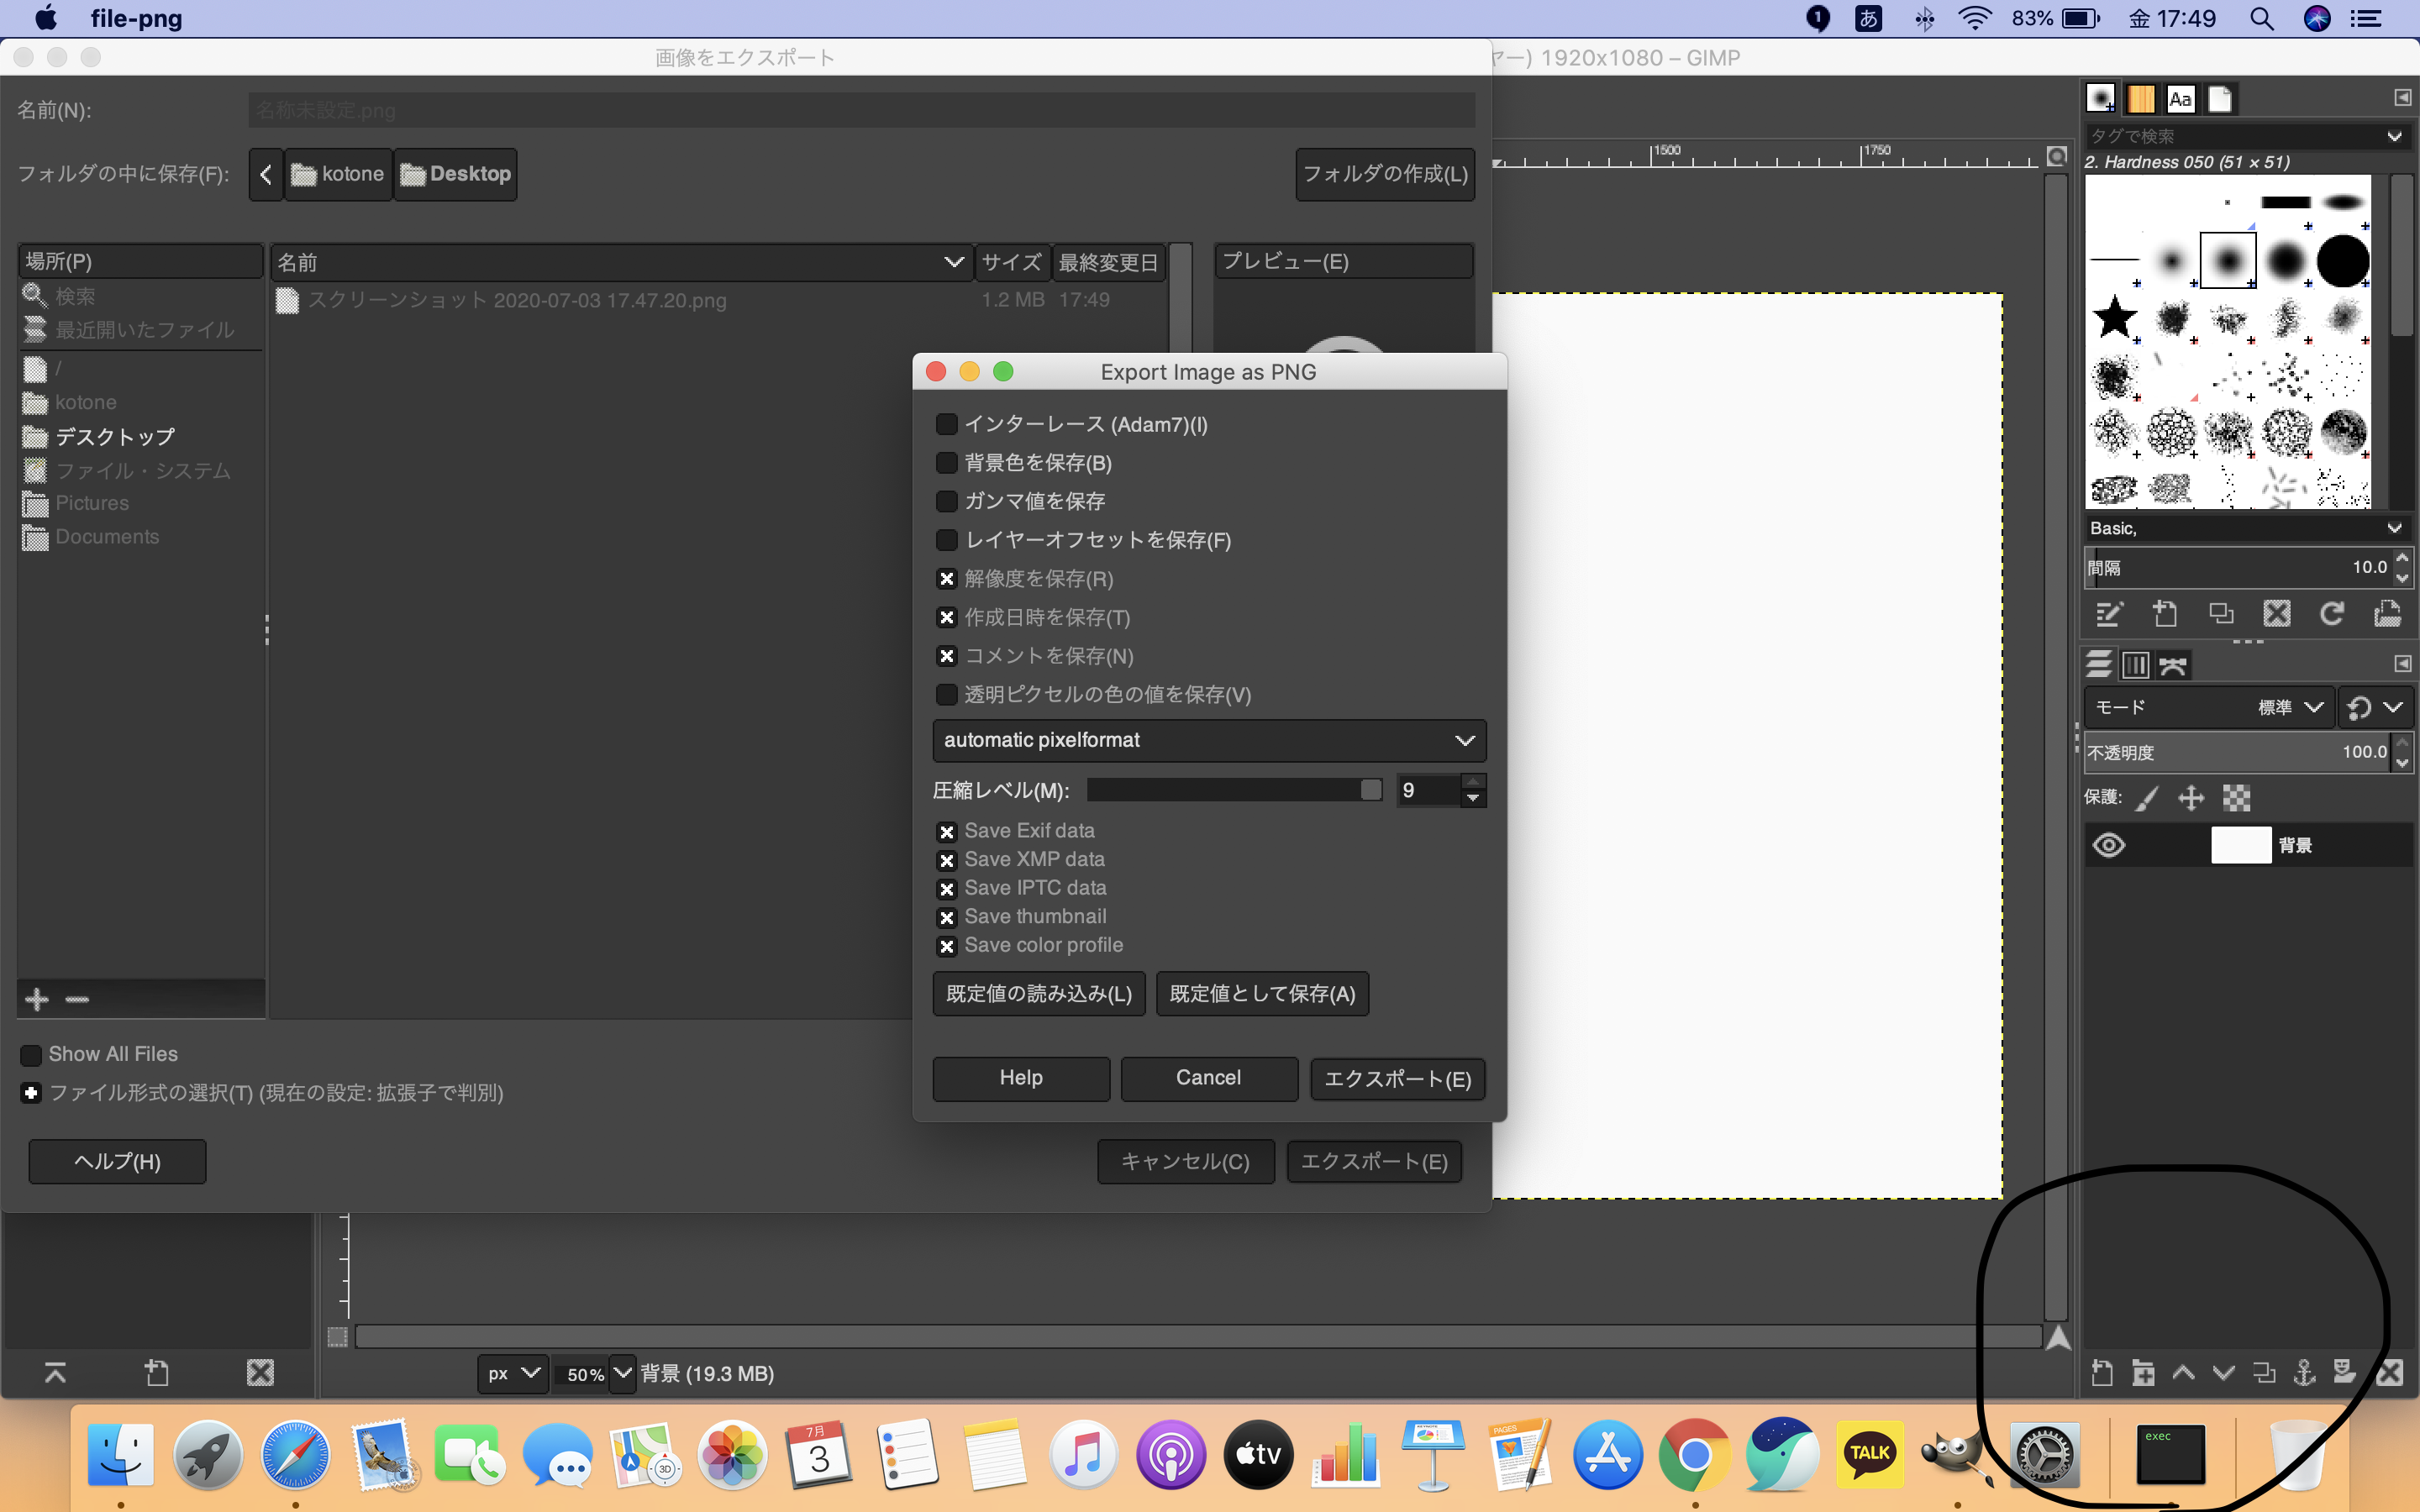
Task: Expand the 50% zoom dropdown
Action: [x=622, y=1373]
